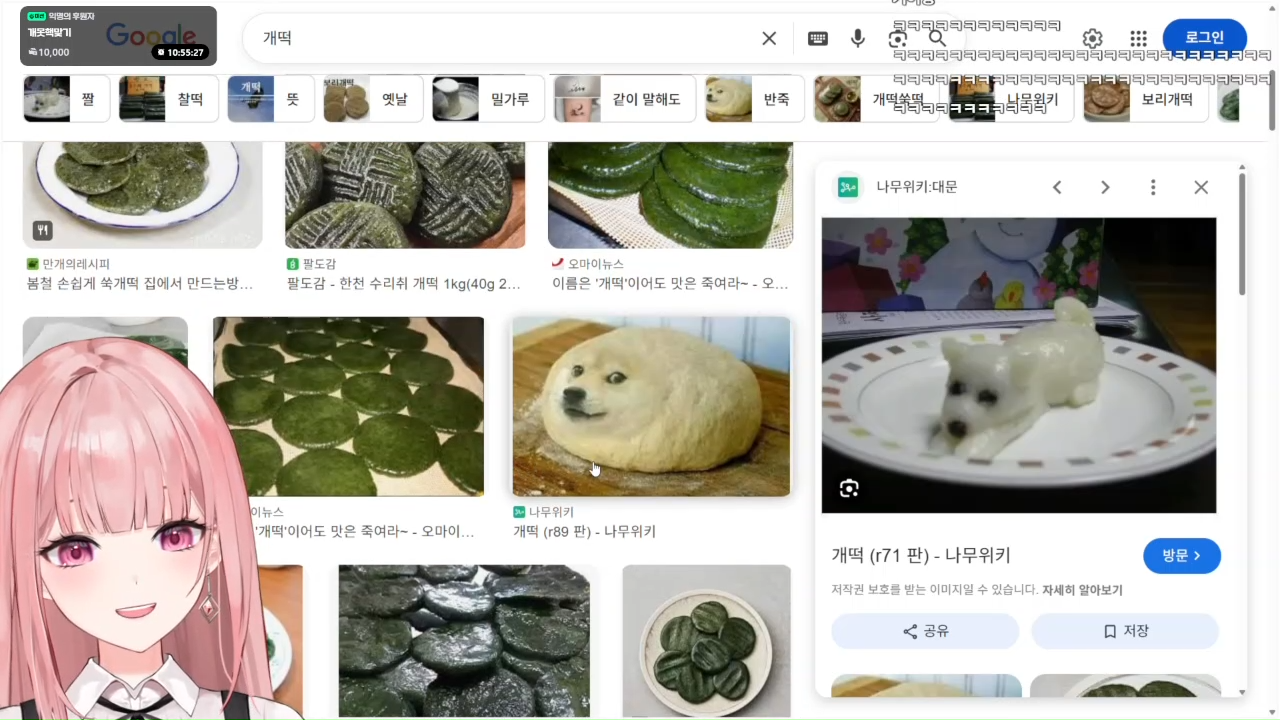Open the on-screen keyboard icon
This screenshot has height=720, width=1280.
coord(818,38)
